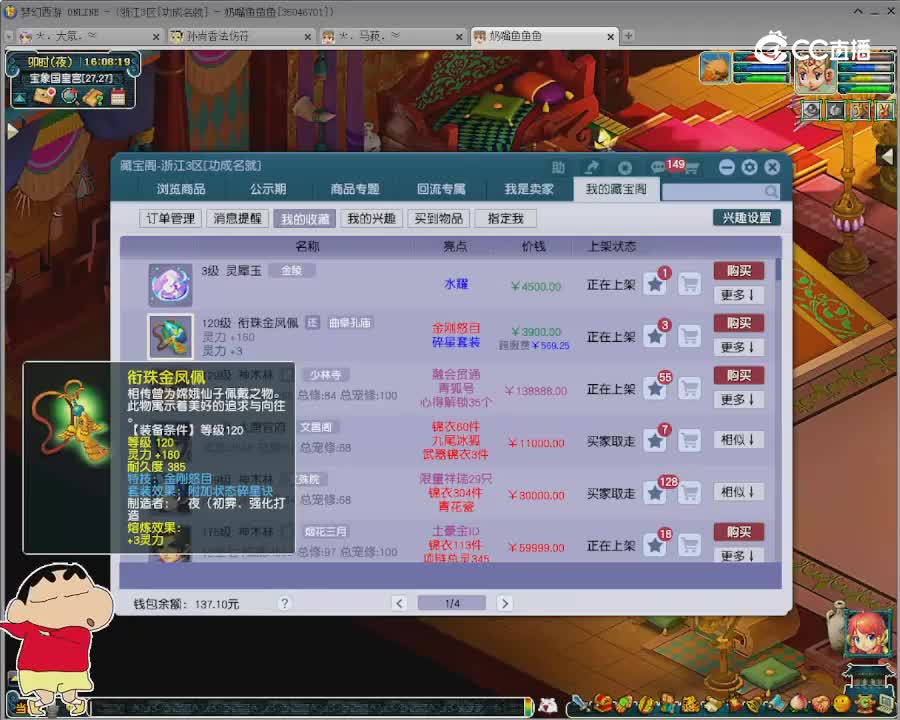
Task: Expand the right side panel arrow
Action: [886, 155]
